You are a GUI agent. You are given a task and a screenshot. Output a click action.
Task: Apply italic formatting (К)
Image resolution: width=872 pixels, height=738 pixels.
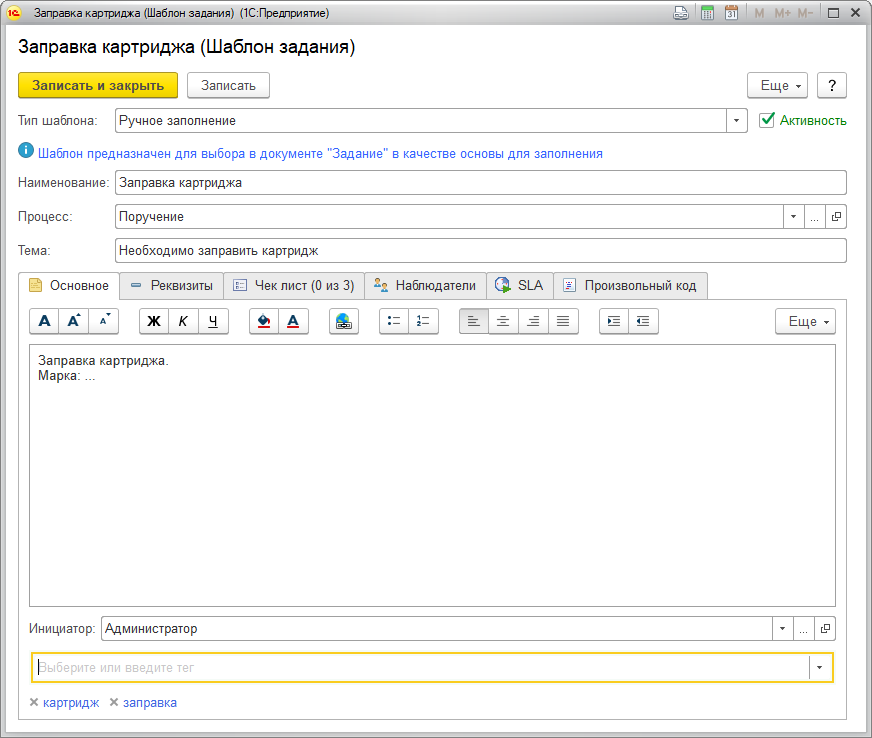click(x=184, y=321)
